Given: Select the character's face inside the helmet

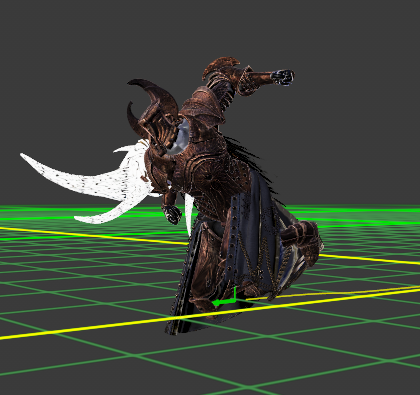Looking at the screenshot, I should 178,138.
